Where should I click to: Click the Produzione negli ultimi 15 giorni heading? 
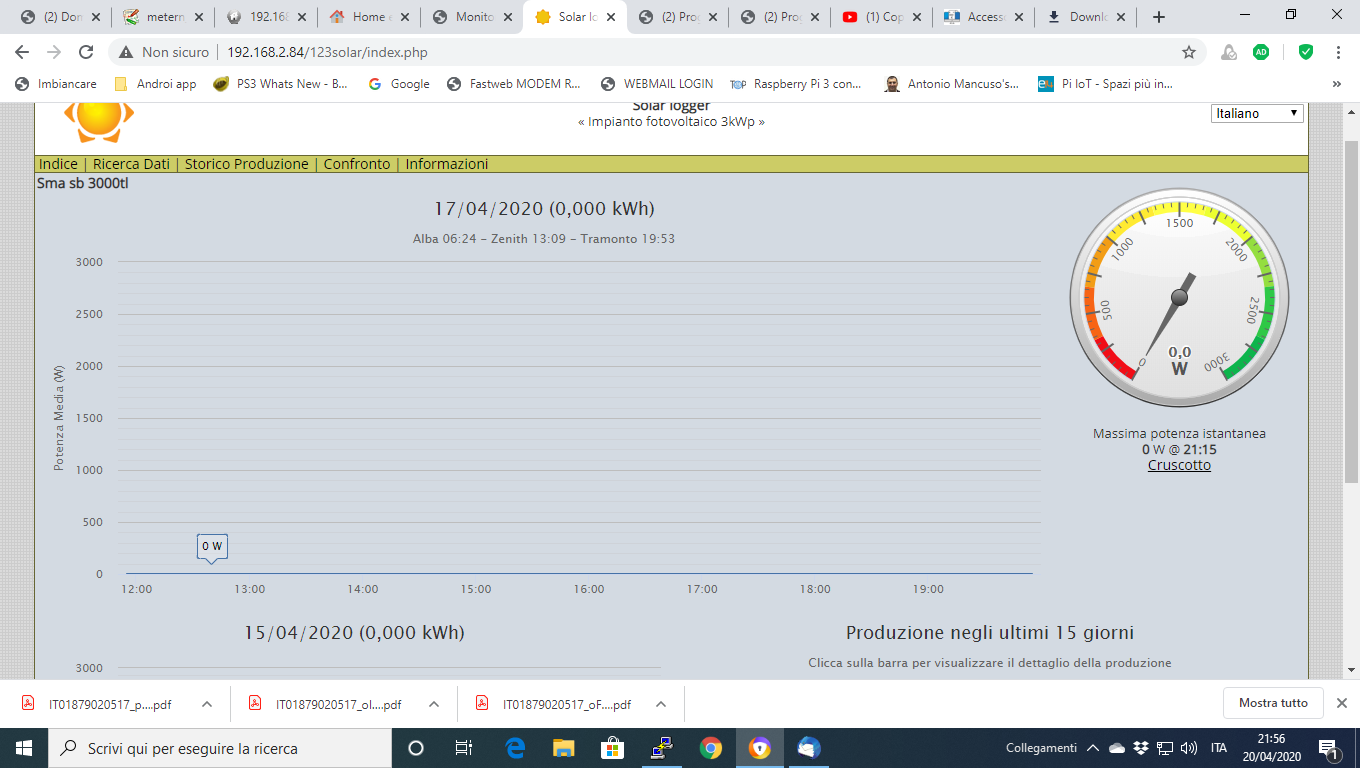(x=990, y=633)
